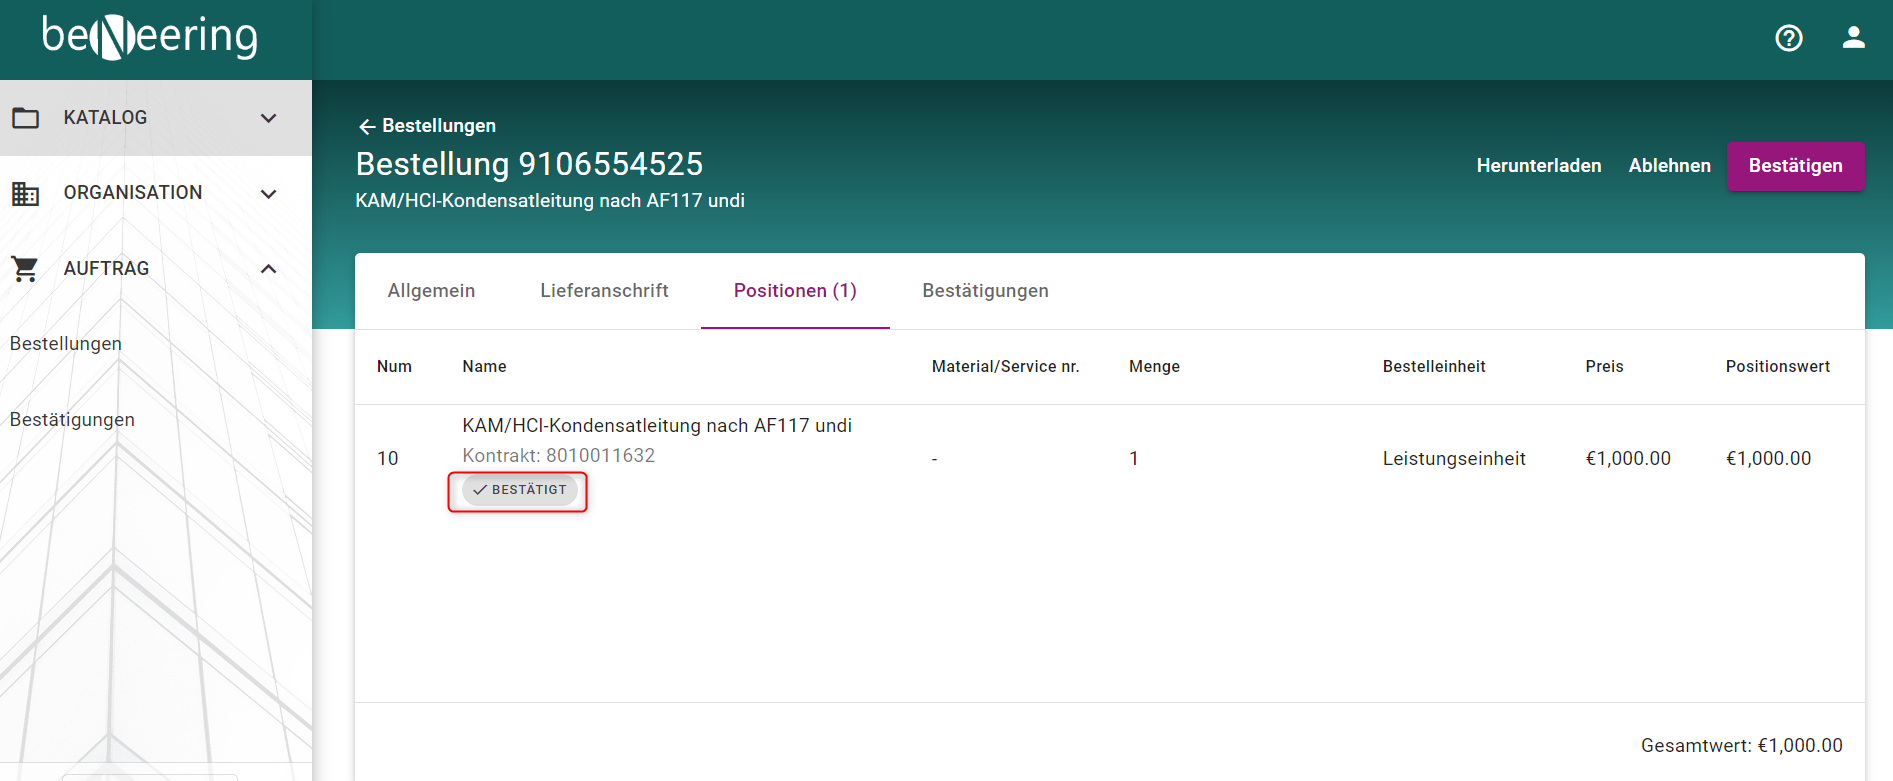Click Ablehnen to reject the order

[x=1669, y=166]
